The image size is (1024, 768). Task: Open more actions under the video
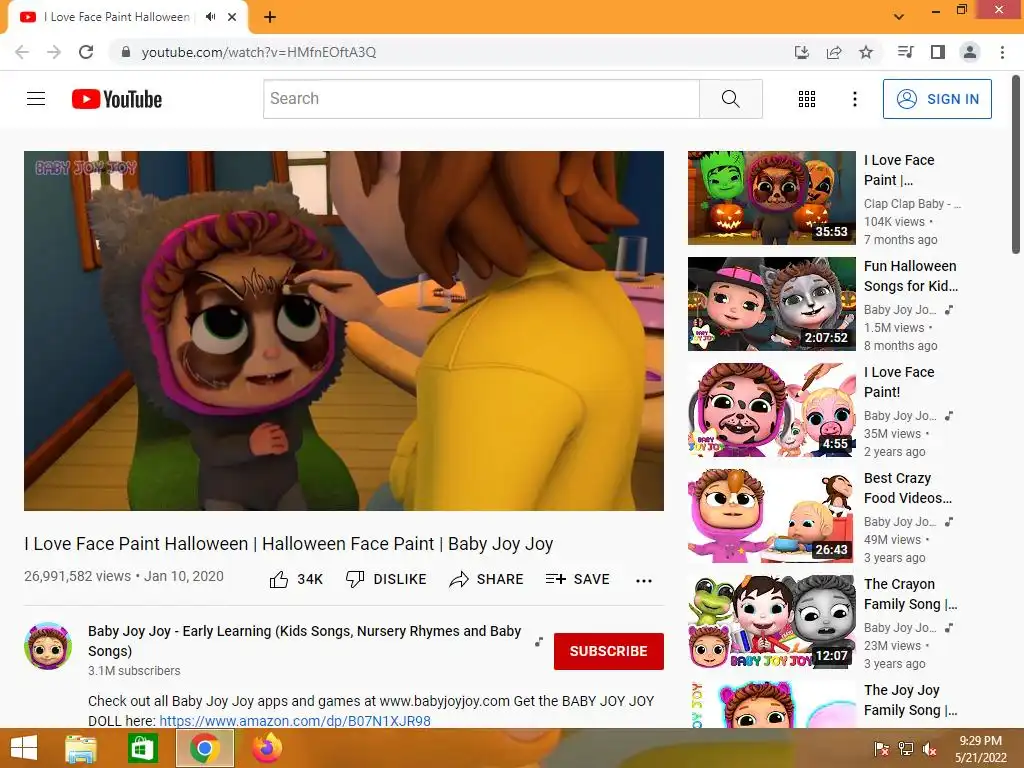tap(644, 581)
